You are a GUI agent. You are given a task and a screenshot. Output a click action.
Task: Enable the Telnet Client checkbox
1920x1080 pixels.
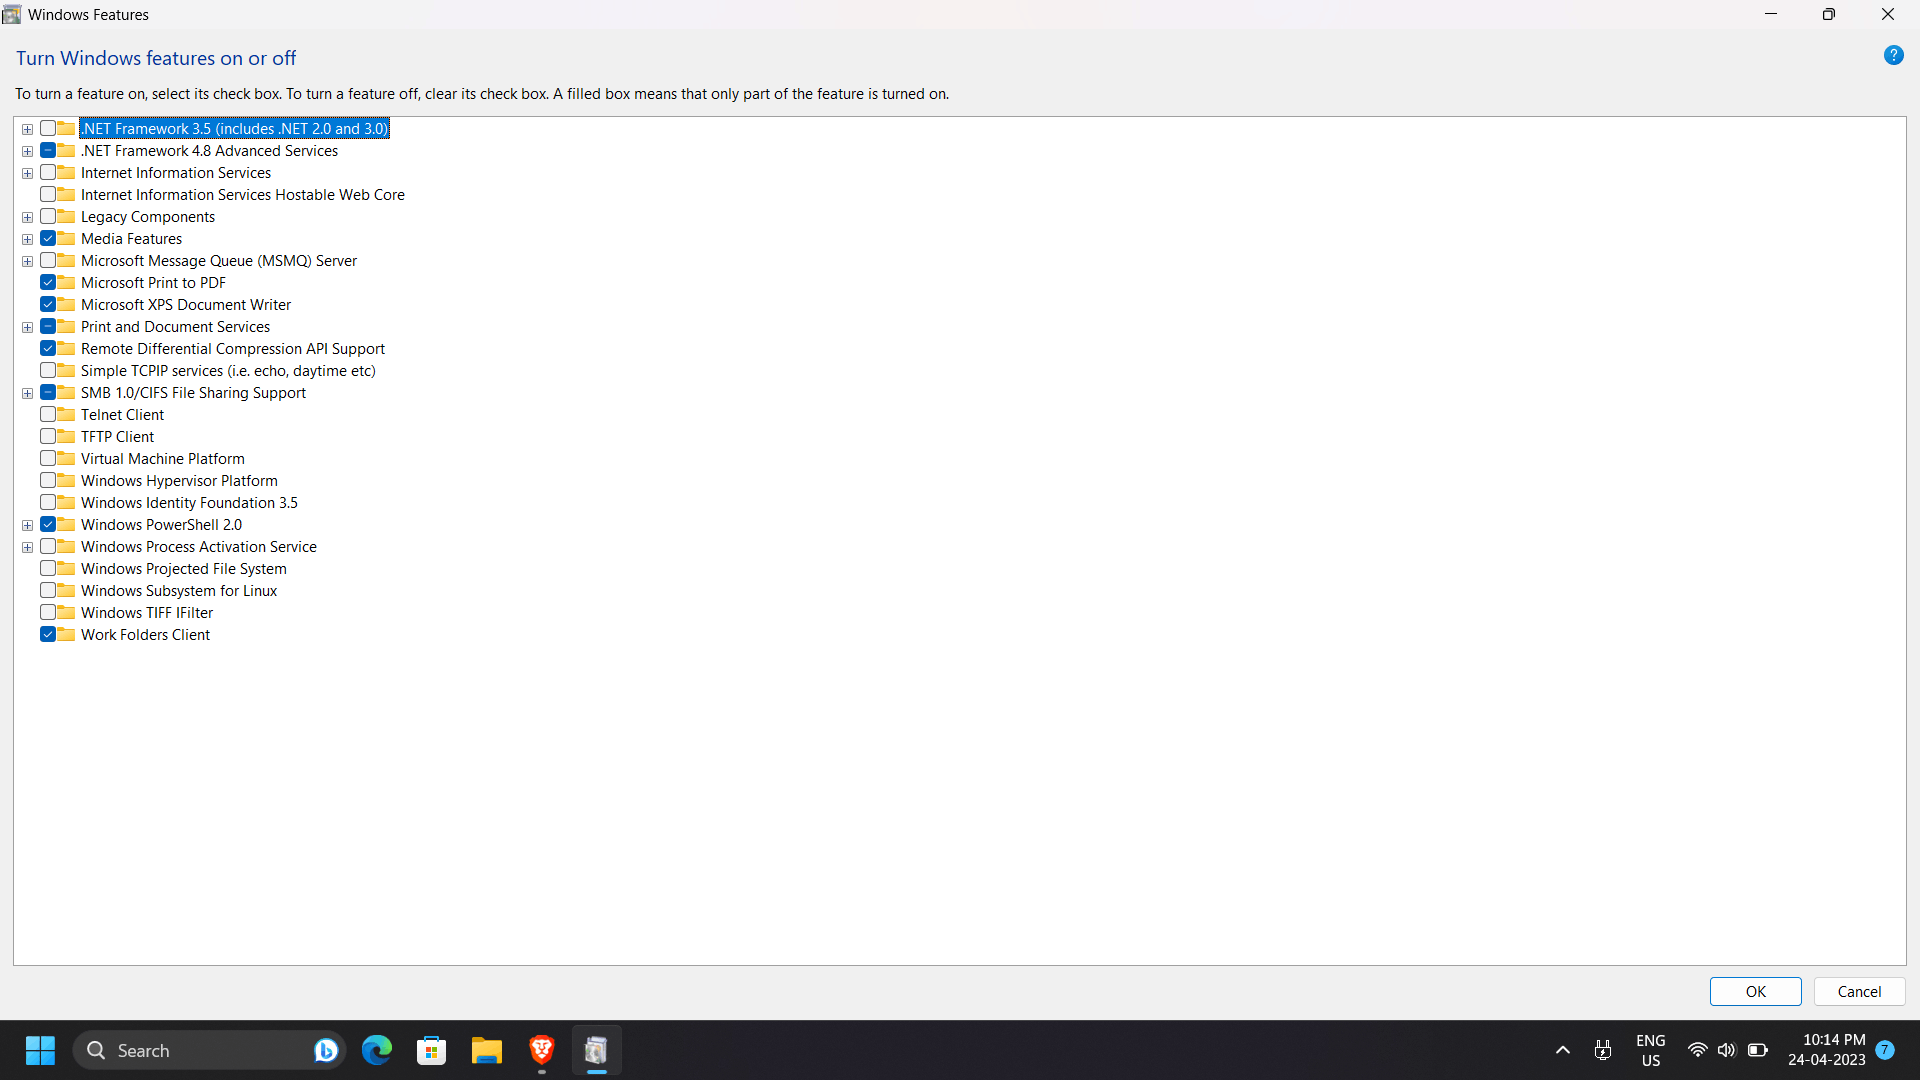pyautogui.click(x=48, y=414)
